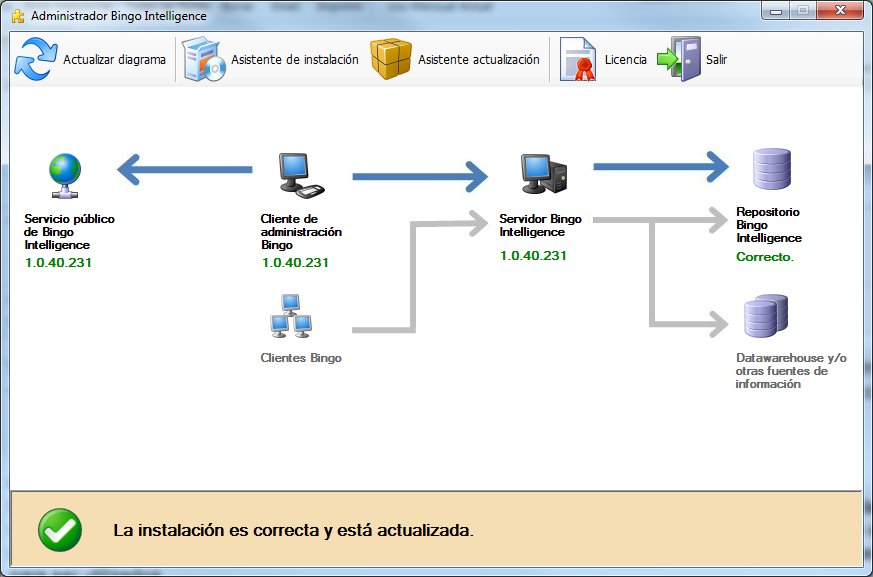Click the green checkmark status icon

coord(59,530)
